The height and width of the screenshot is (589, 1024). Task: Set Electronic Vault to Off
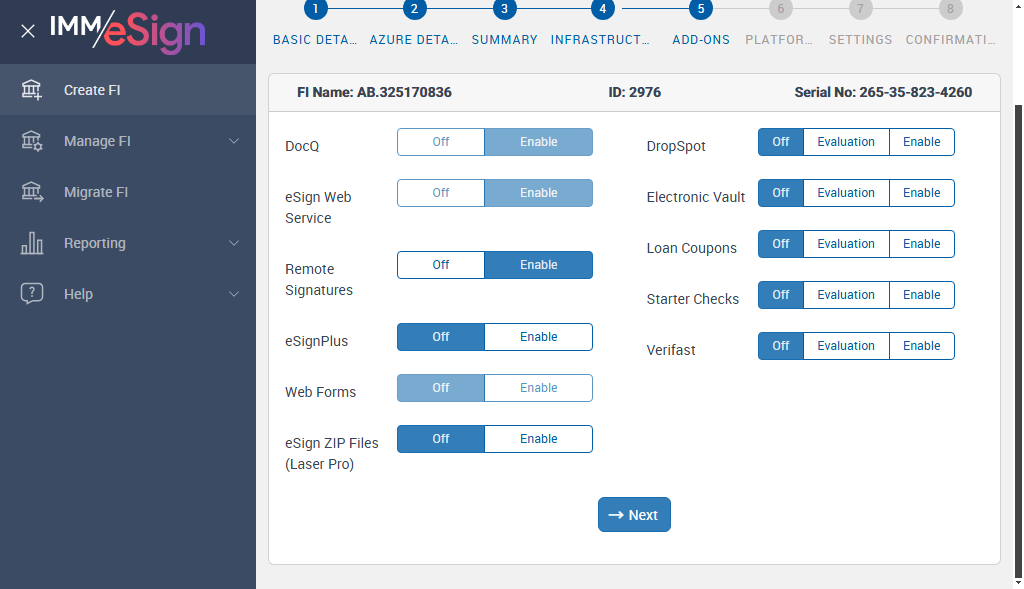click(780, 193)
